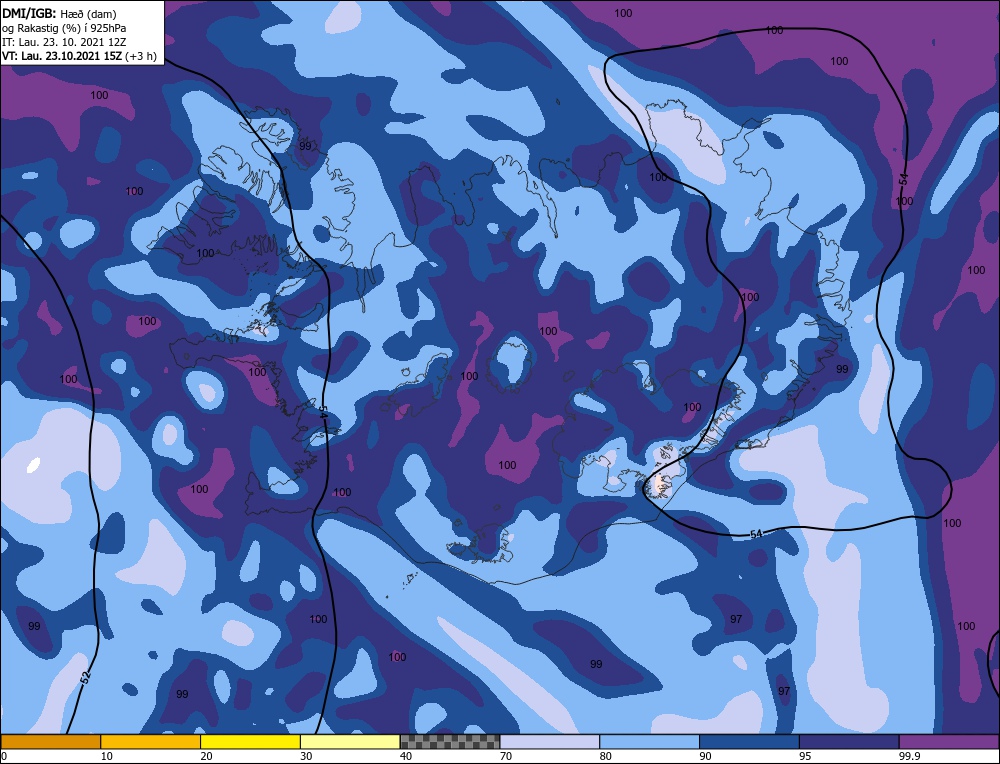
Task: Click the line 'og Rakastig (%) í 925hPa'
Action: tap(64, 28)
